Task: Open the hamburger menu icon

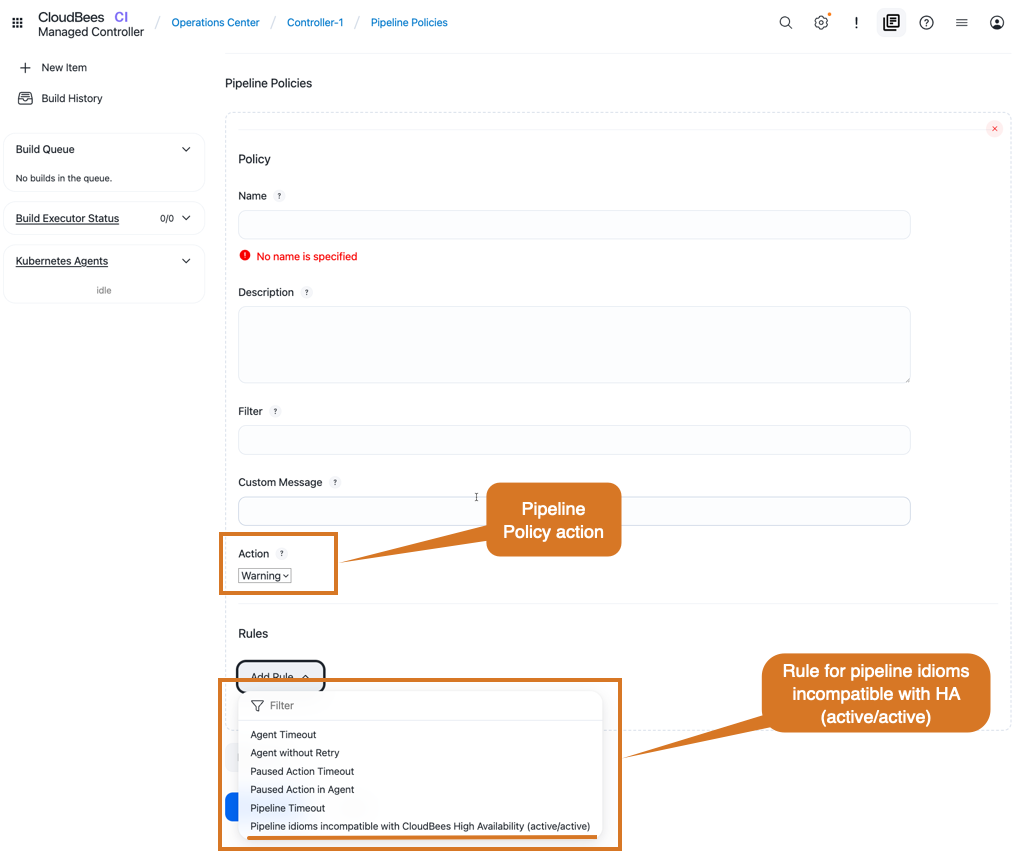Action: click(961, 23)
